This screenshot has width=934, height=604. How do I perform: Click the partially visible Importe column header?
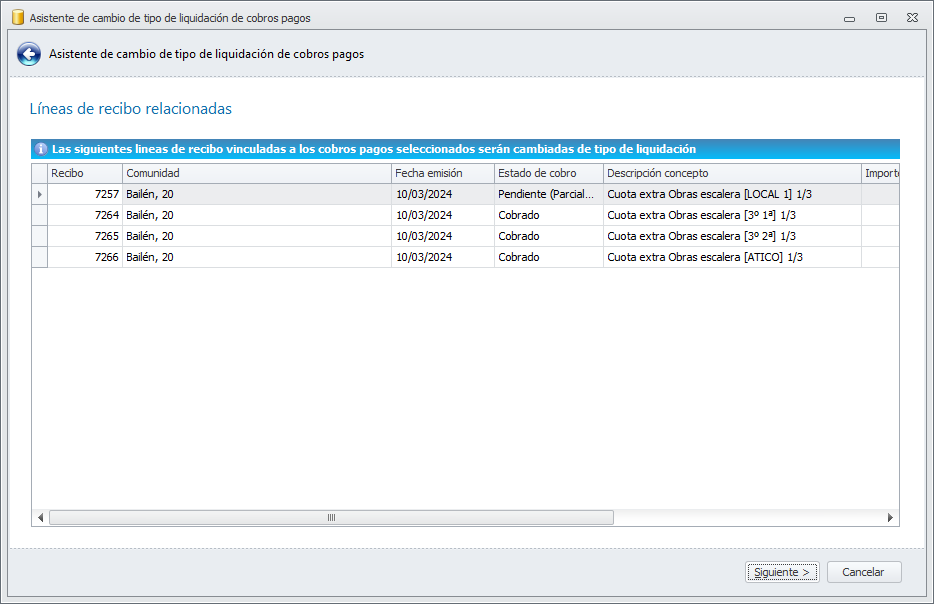pyautogui.click(x=880, y=173)
